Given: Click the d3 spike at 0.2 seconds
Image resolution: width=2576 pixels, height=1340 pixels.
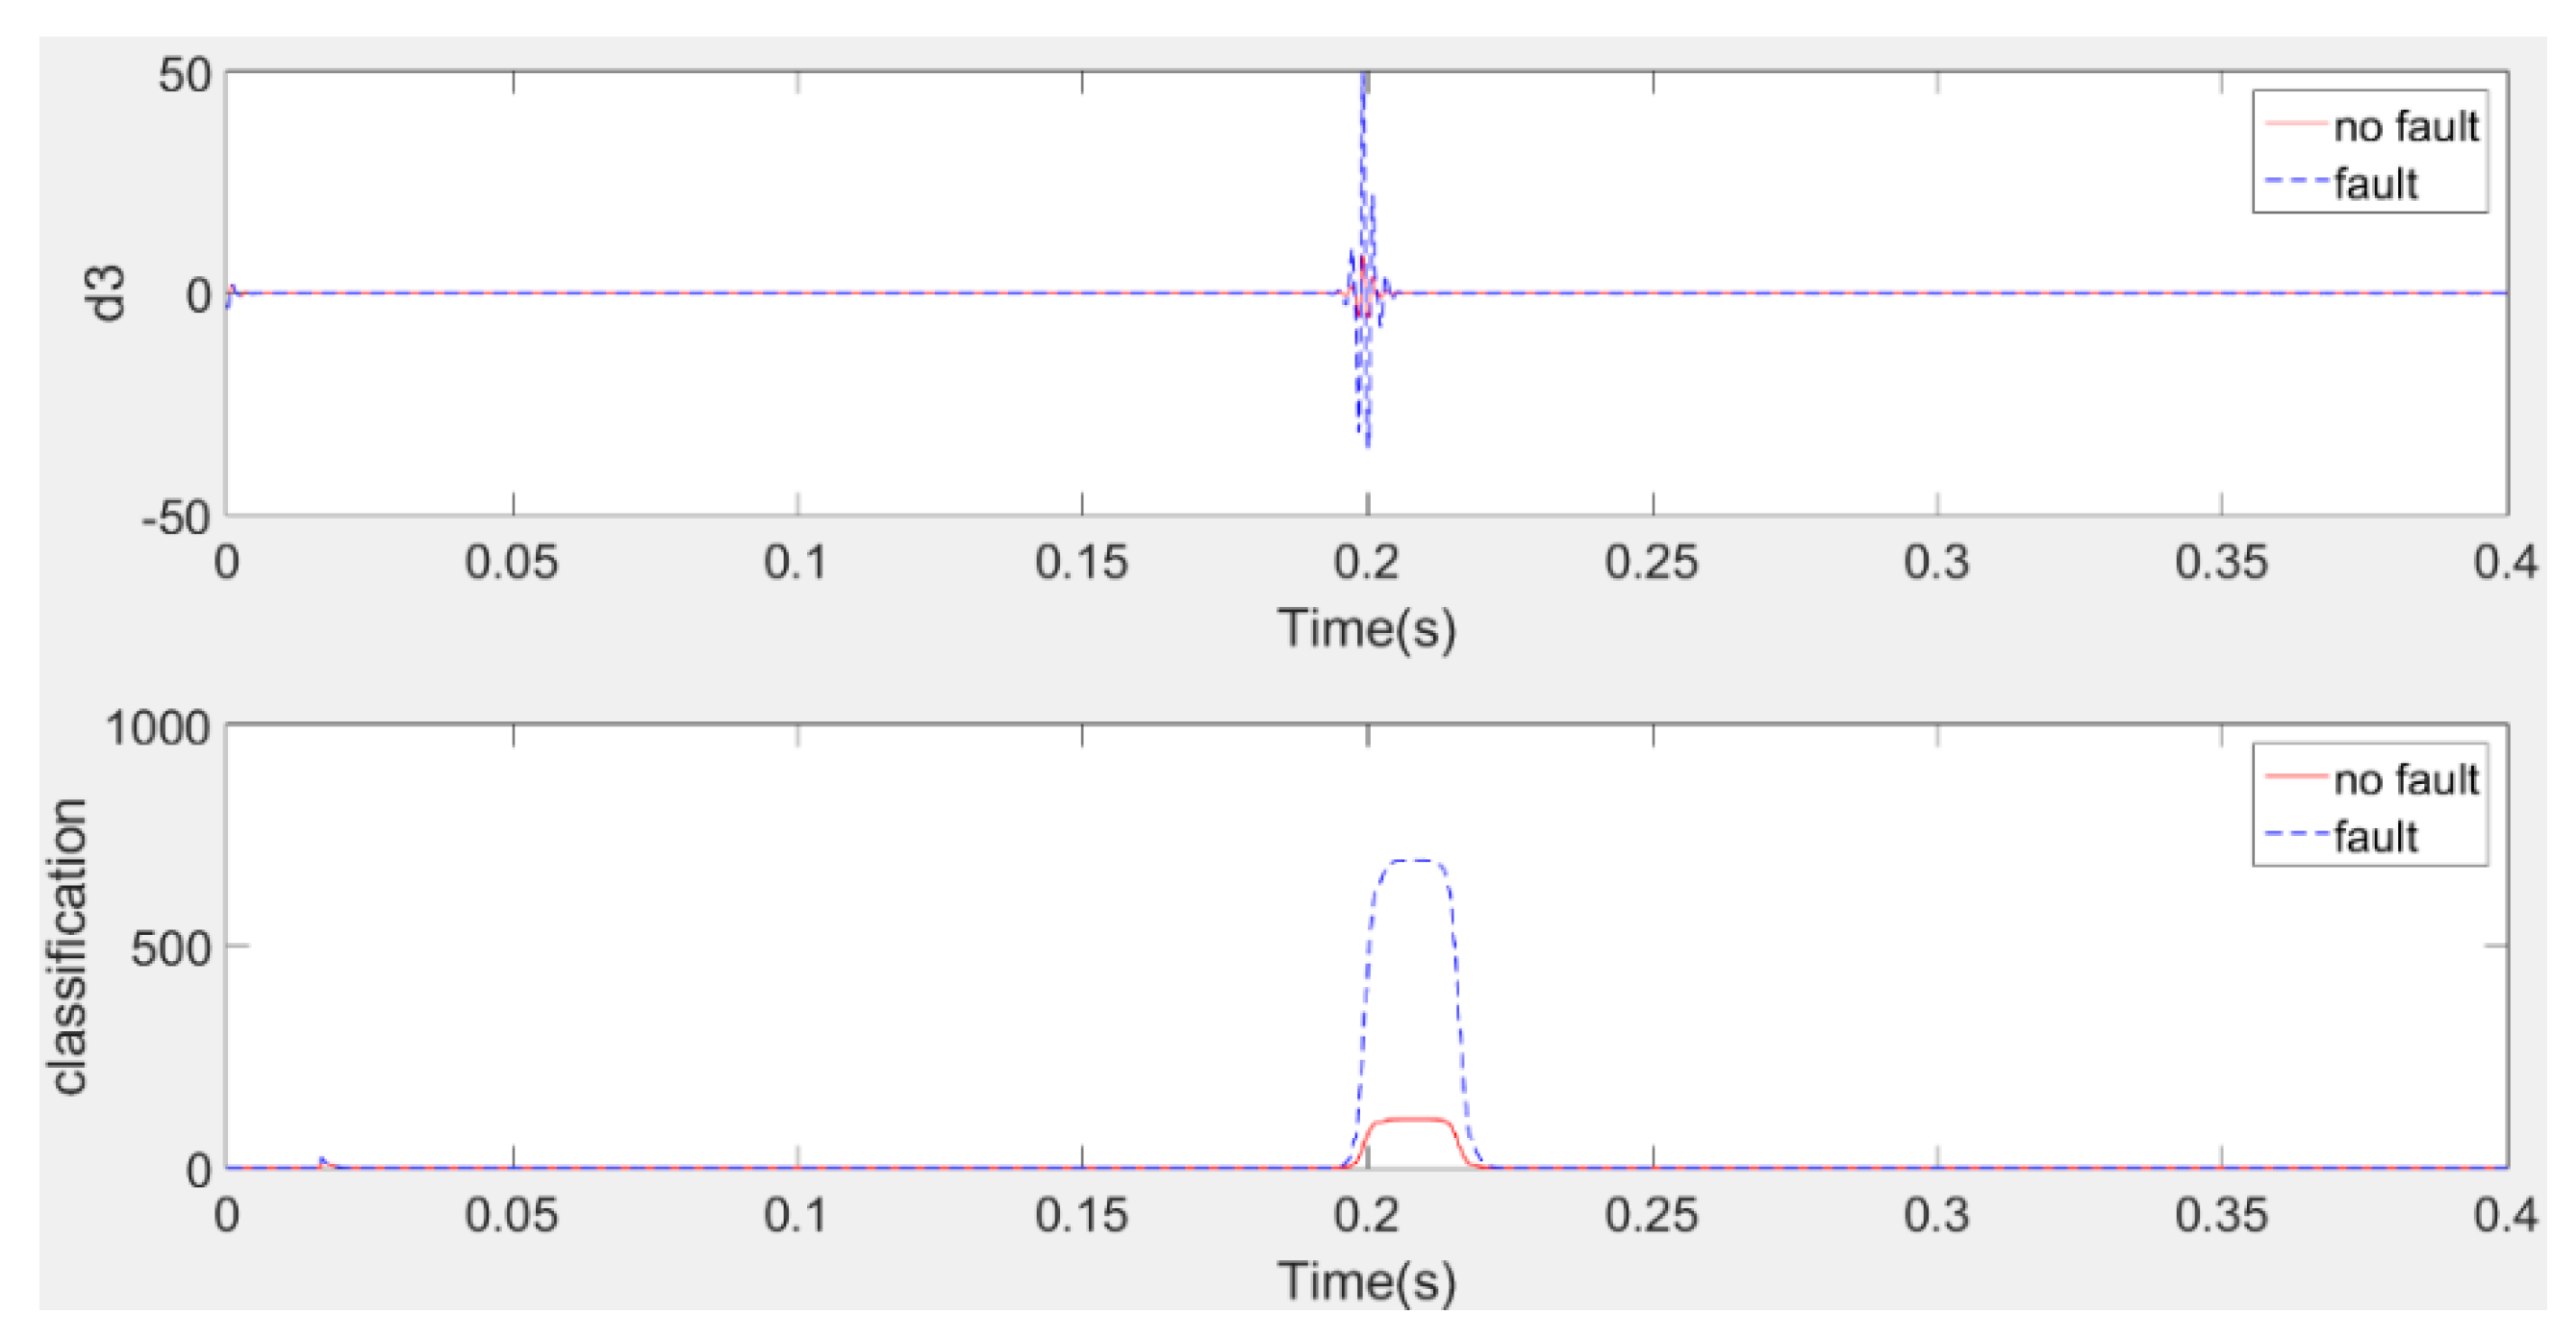Looking at the screenshot, I should click(1364, 150).
